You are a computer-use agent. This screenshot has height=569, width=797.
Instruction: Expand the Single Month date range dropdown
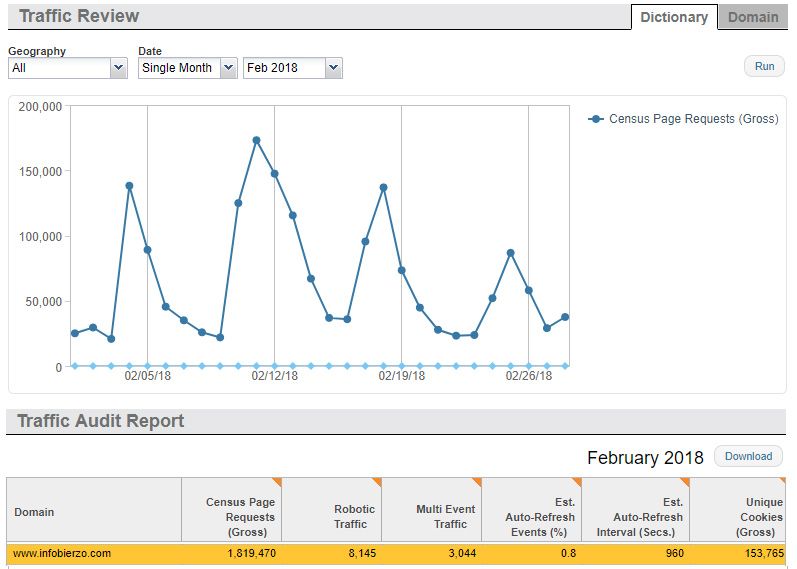[x=188, y=68]
